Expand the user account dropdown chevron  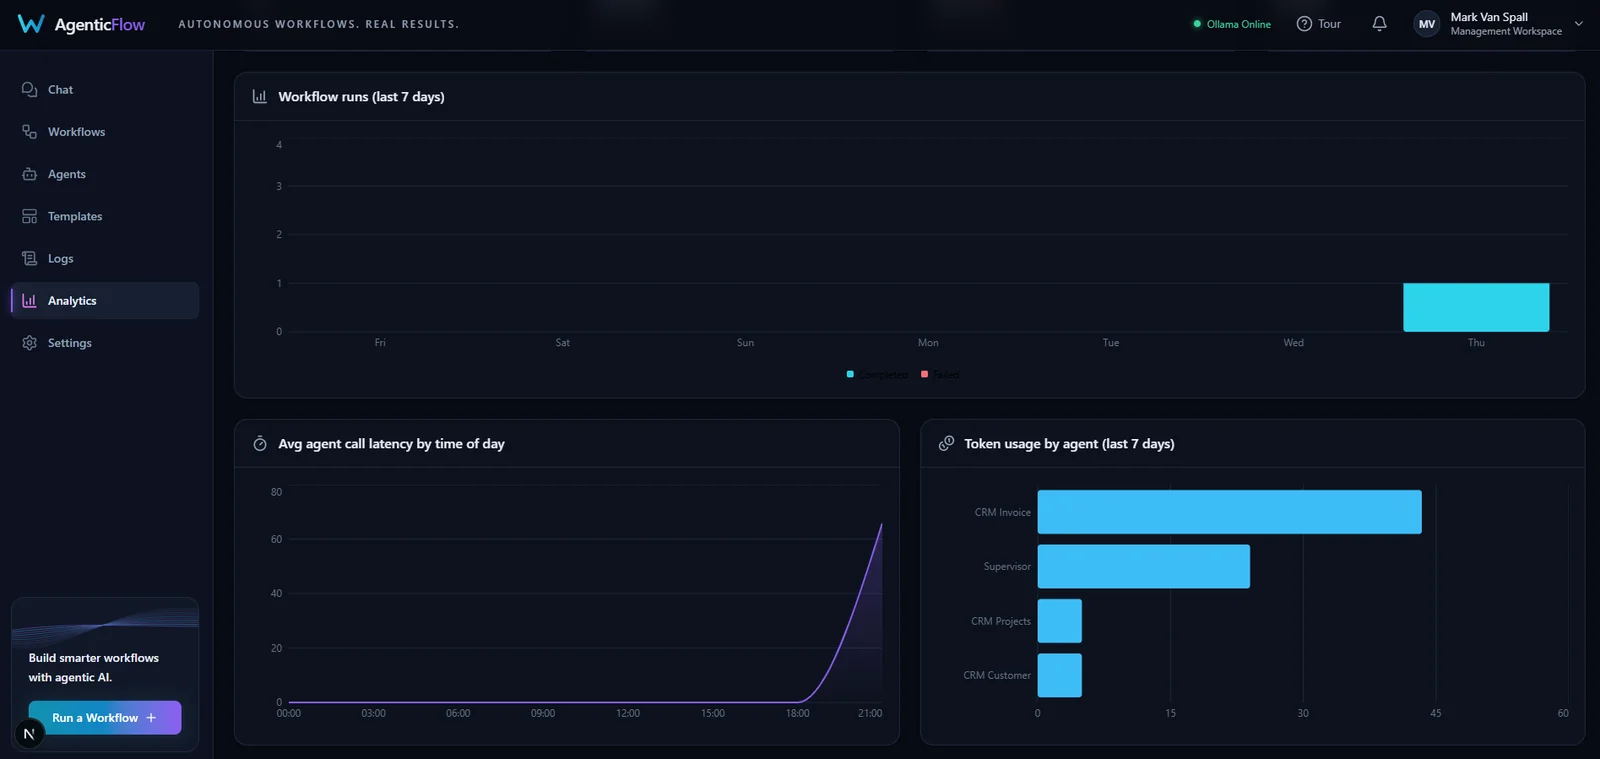(1579, 24)
